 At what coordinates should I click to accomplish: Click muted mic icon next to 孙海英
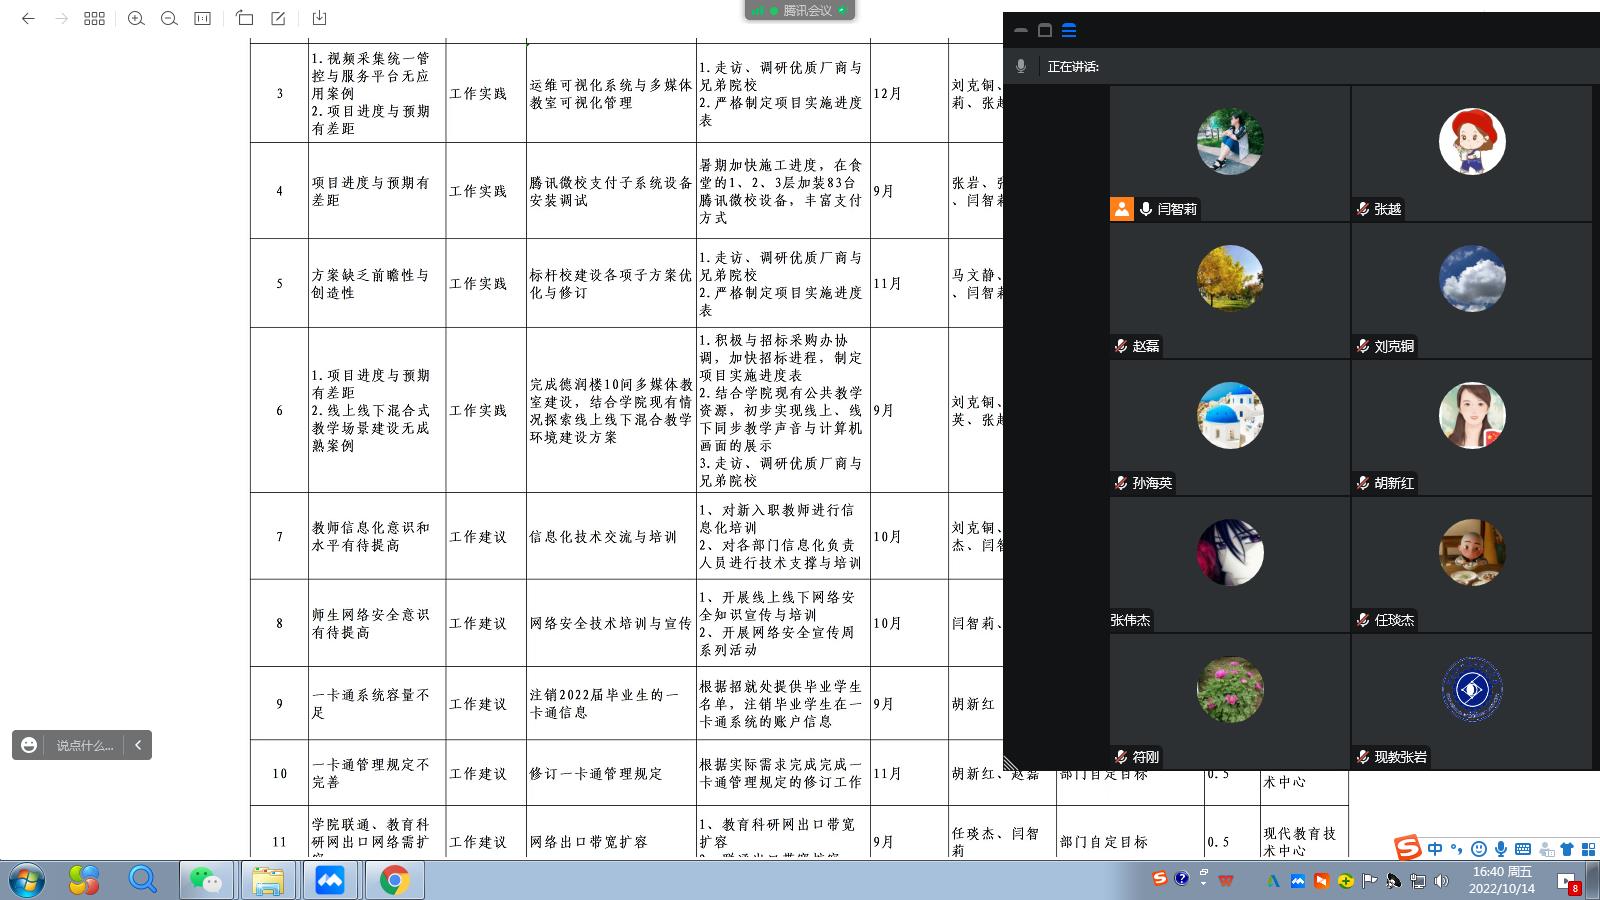point(1121,483)
